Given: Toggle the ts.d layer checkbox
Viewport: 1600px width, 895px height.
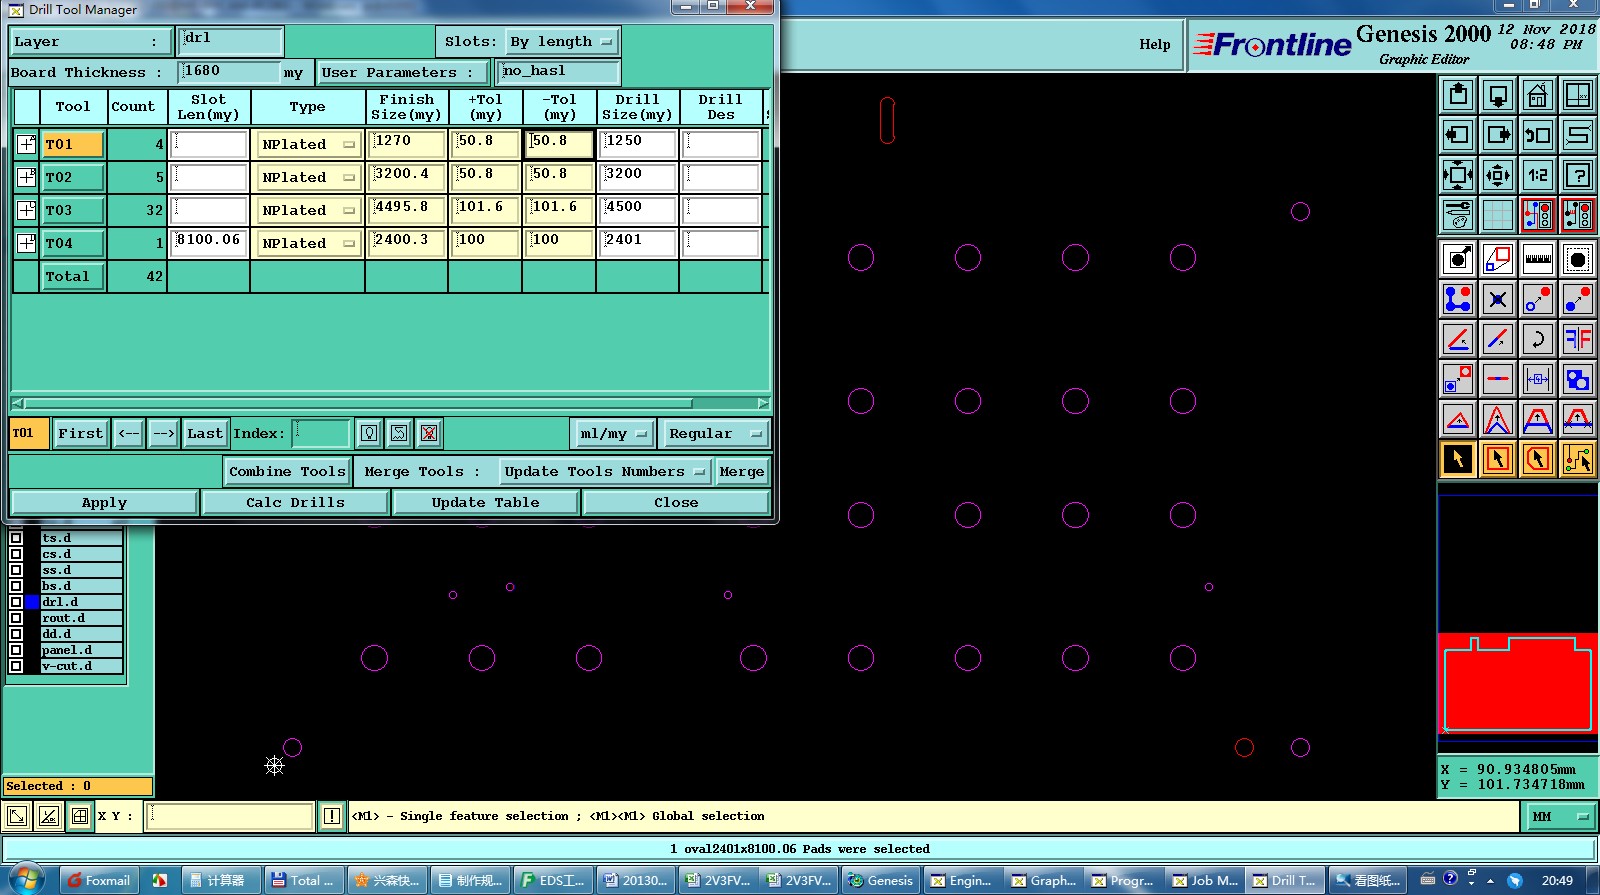Looking at the screenshot, I should [x=16, y=538].
